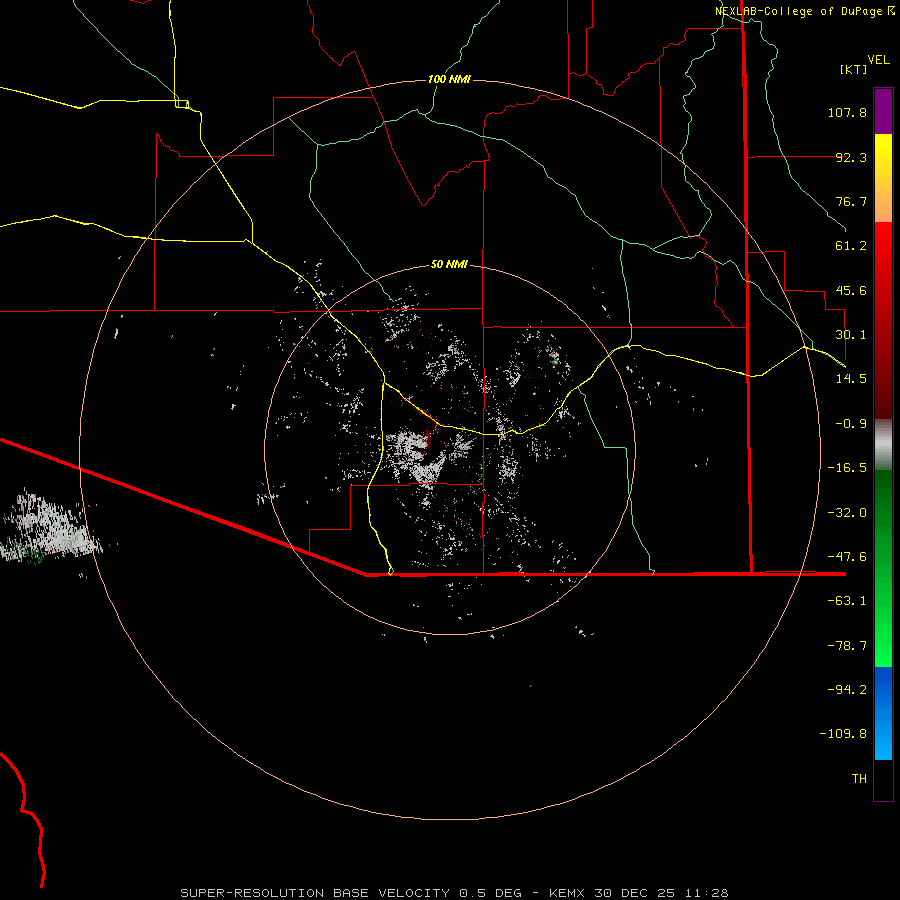900x900 pixels.
Task: Click the VEL legend title
Action: (878, 60)
